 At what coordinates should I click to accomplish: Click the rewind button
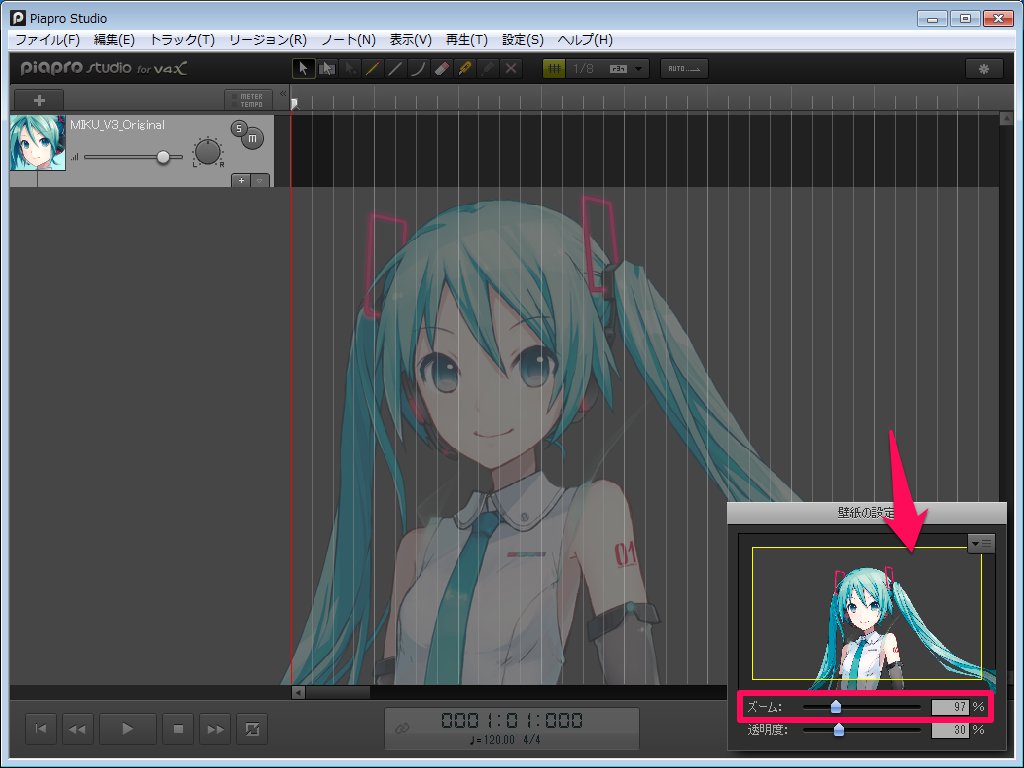78,729
